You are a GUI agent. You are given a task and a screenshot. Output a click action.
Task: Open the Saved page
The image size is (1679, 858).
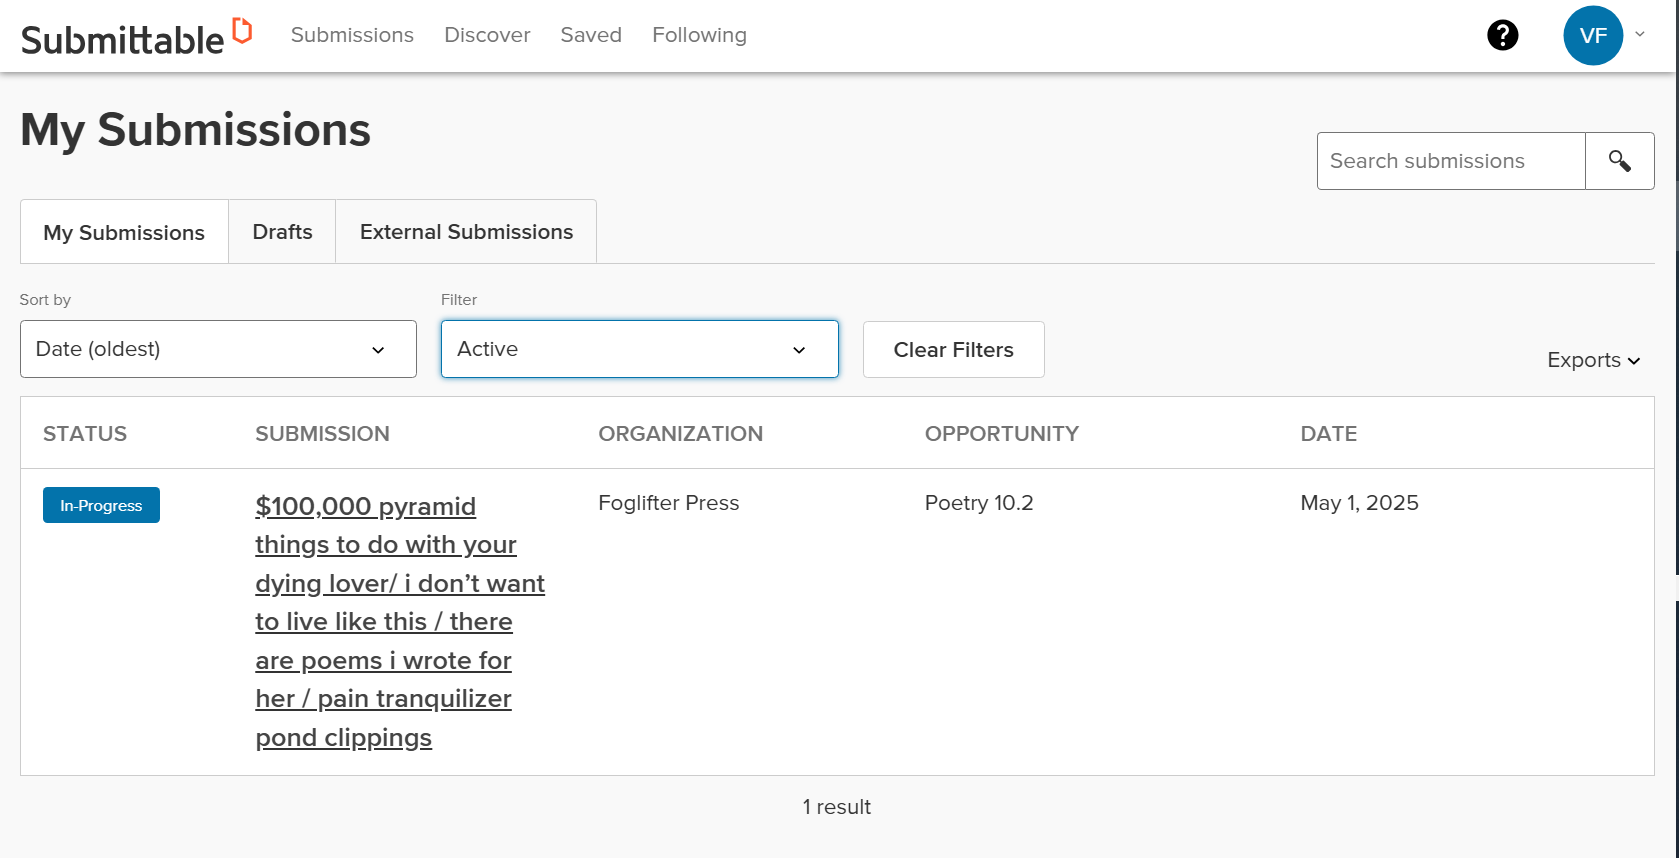coord(591,35)
